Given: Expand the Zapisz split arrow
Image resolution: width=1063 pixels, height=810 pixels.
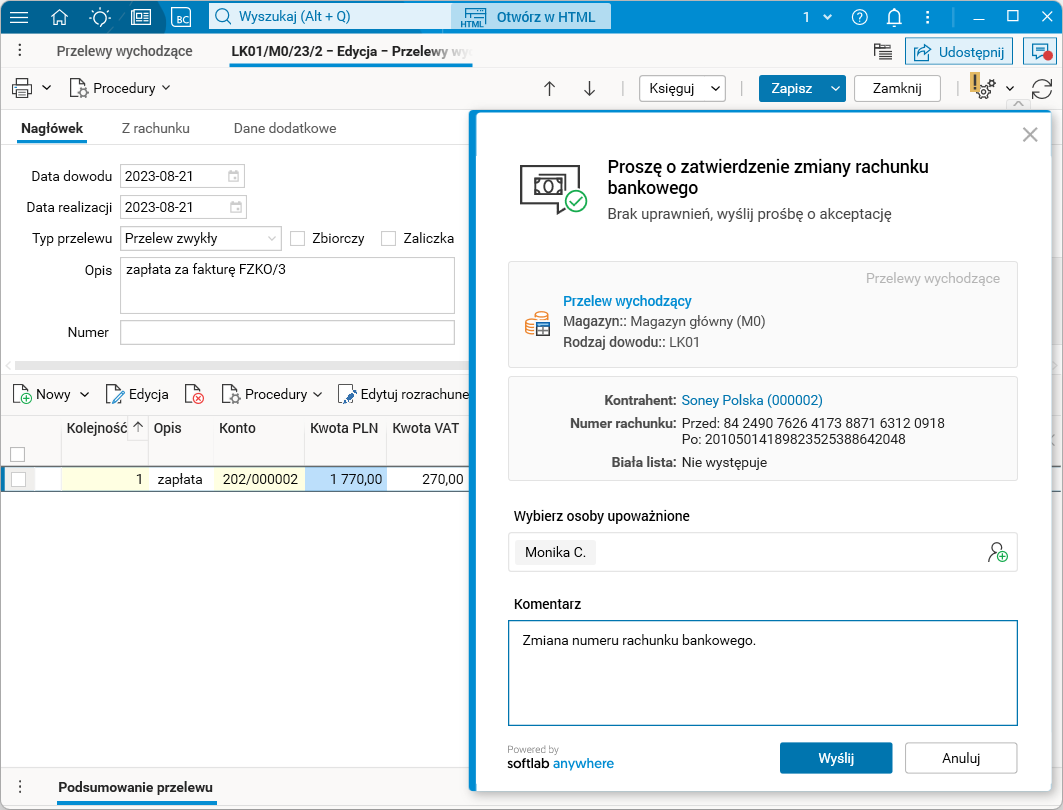Looking at the screenshot, I should (835, 88).
